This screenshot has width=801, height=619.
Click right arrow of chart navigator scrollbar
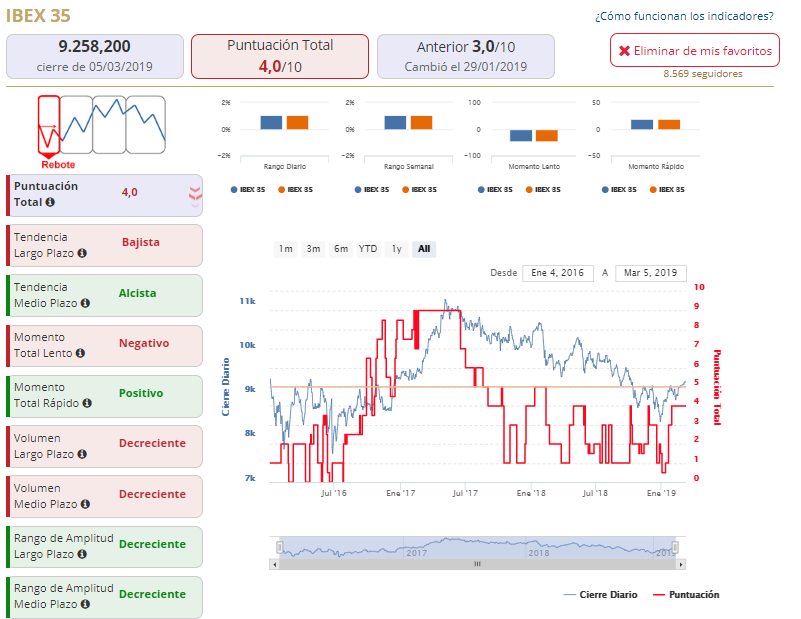[x=680, y=564]
